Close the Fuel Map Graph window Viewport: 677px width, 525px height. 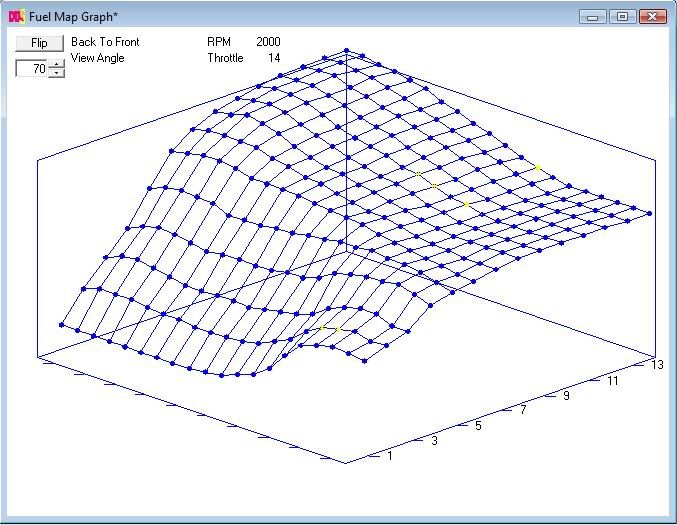click(652, 17)
